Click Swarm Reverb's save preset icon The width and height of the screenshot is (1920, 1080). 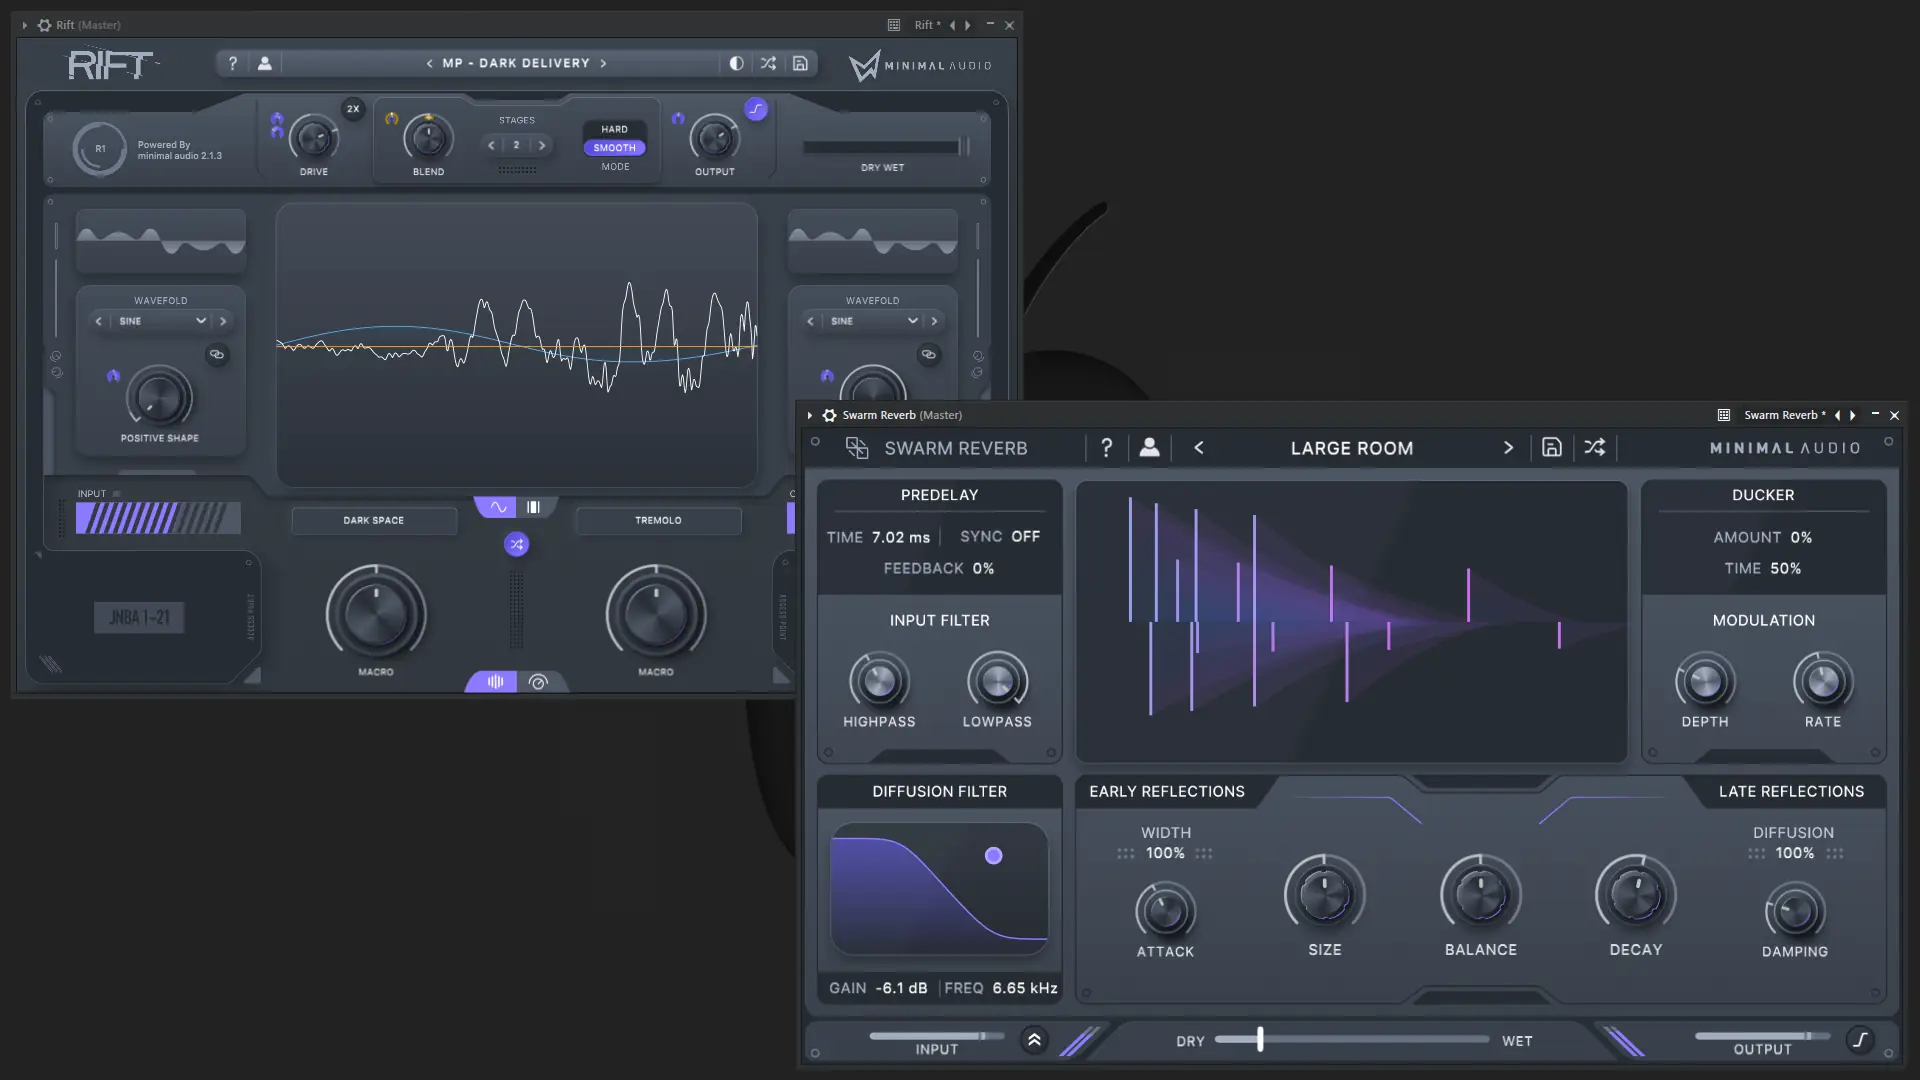(1551, 447)
